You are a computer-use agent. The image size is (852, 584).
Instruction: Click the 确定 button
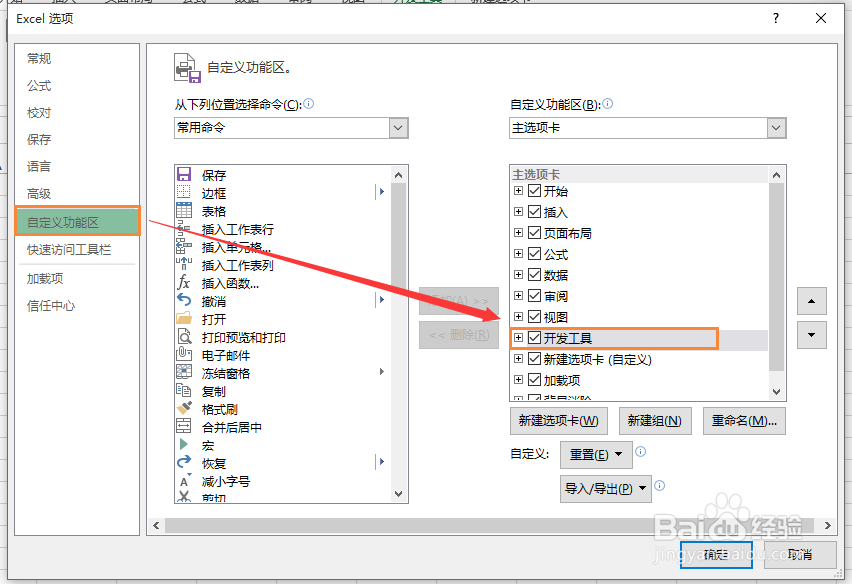coord(716,555)
